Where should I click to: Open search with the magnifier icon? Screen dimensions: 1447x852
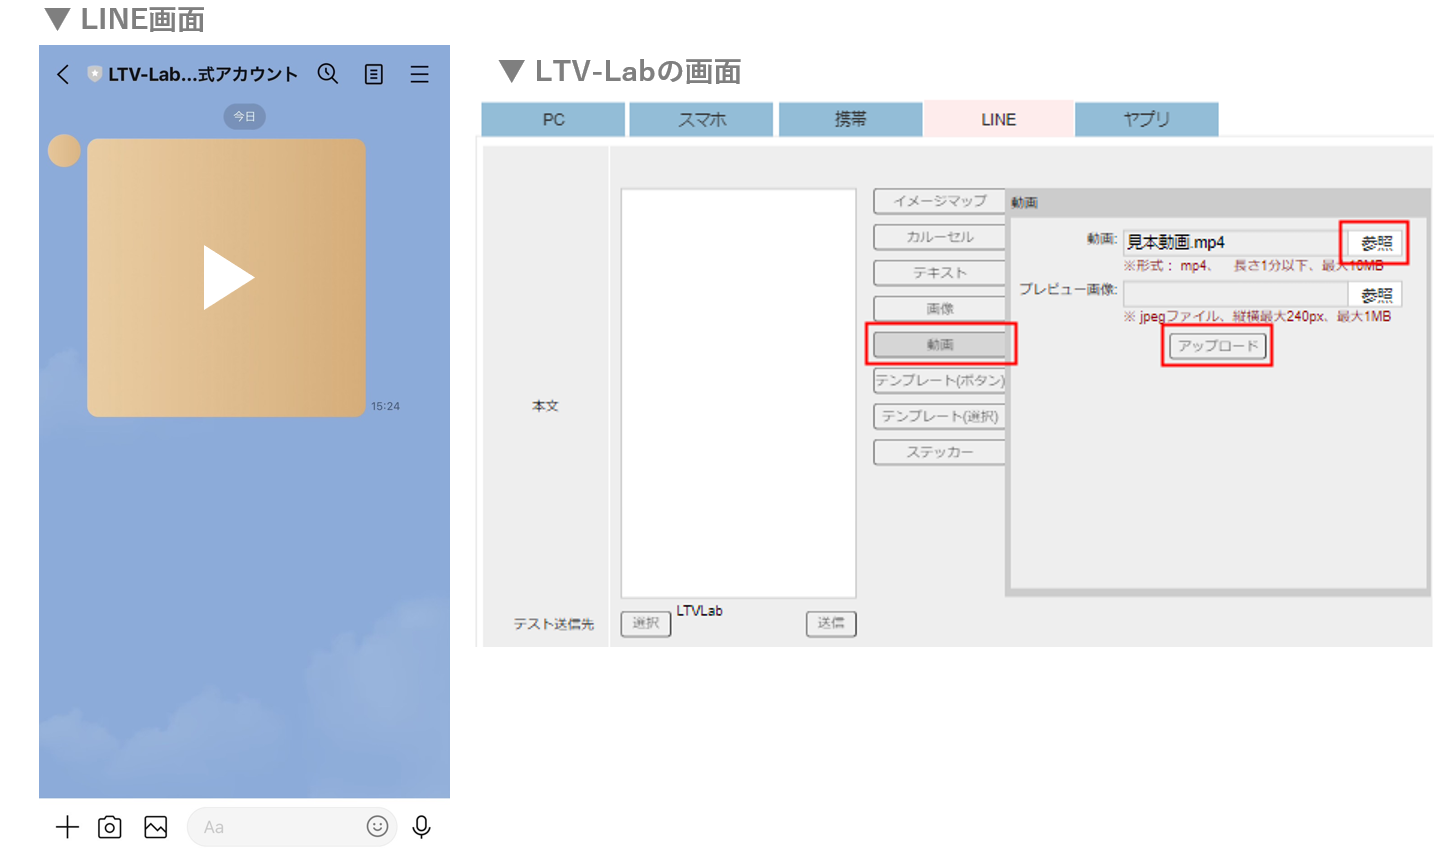pyautogui.click(x=328, y=74)
